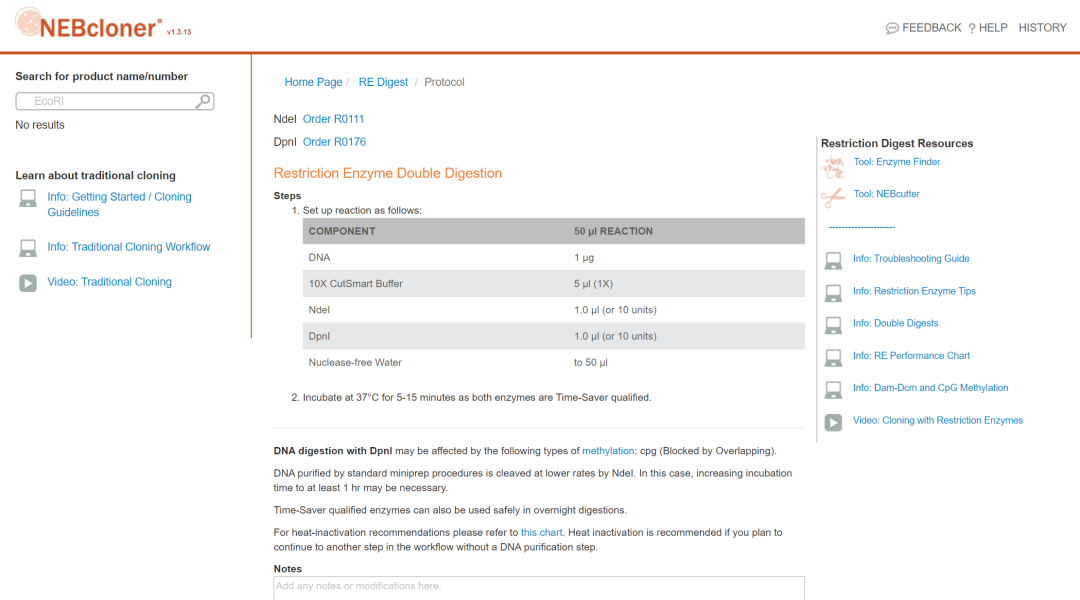Open Info: Dam-Dcm and CpG Methylation link
1080x600 pixels.
tap(931, 388)
